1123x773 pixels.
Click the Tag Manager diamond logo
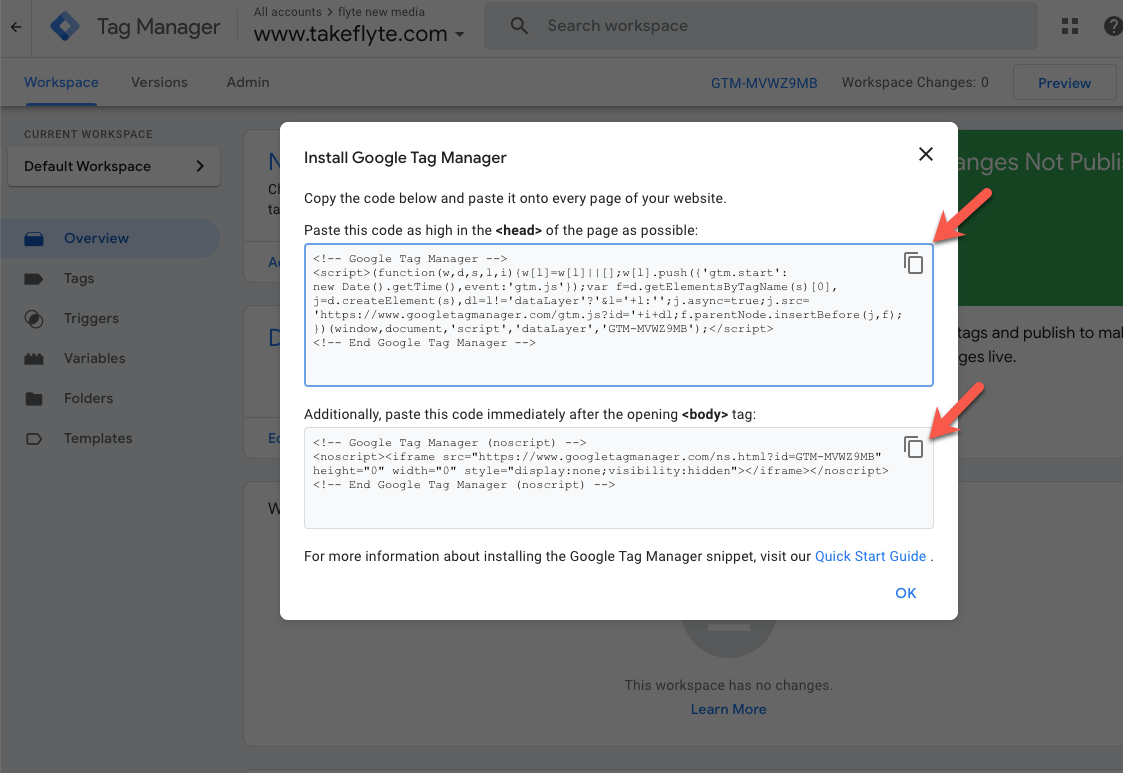63,27
